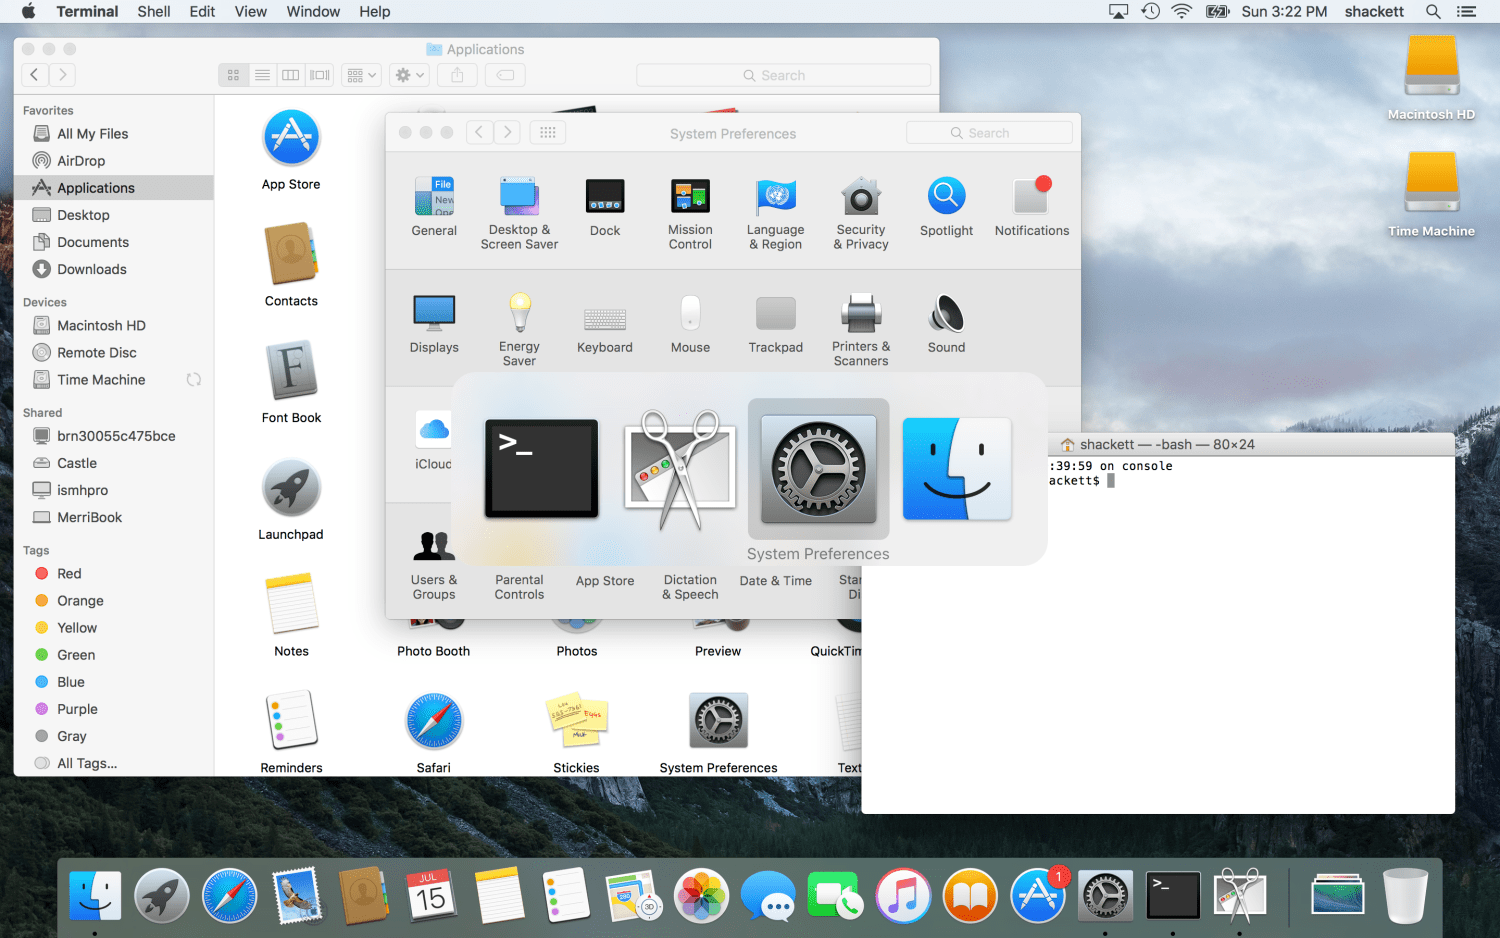Open Photos from the Dock
1500x938 pixels.
[x=702, y=895]
